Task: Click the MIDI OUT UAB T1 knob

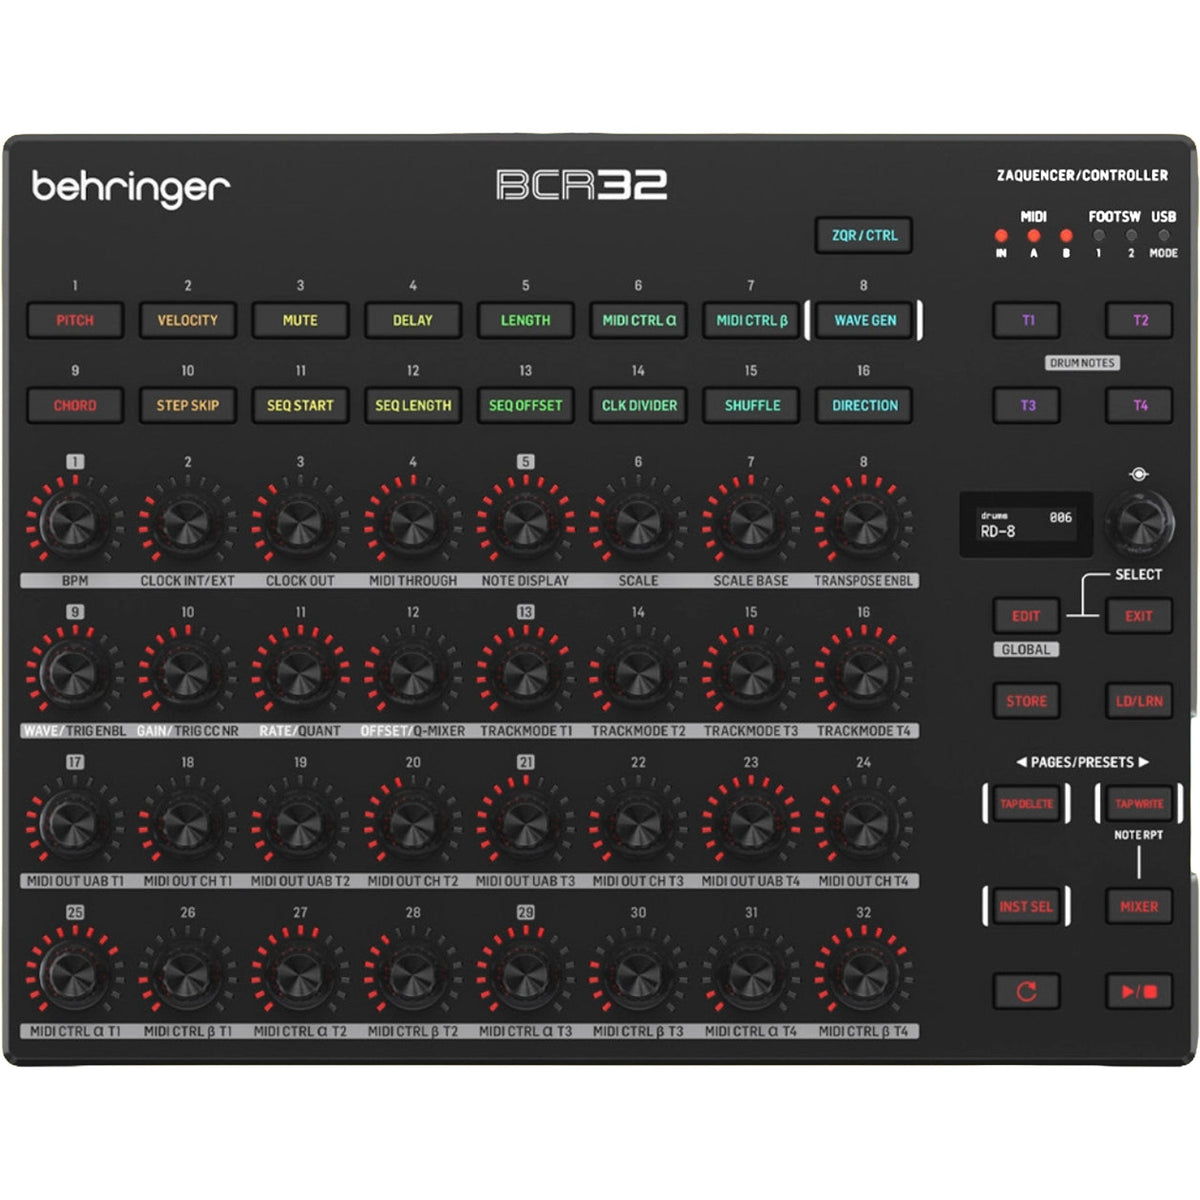Action: point(74,822)
